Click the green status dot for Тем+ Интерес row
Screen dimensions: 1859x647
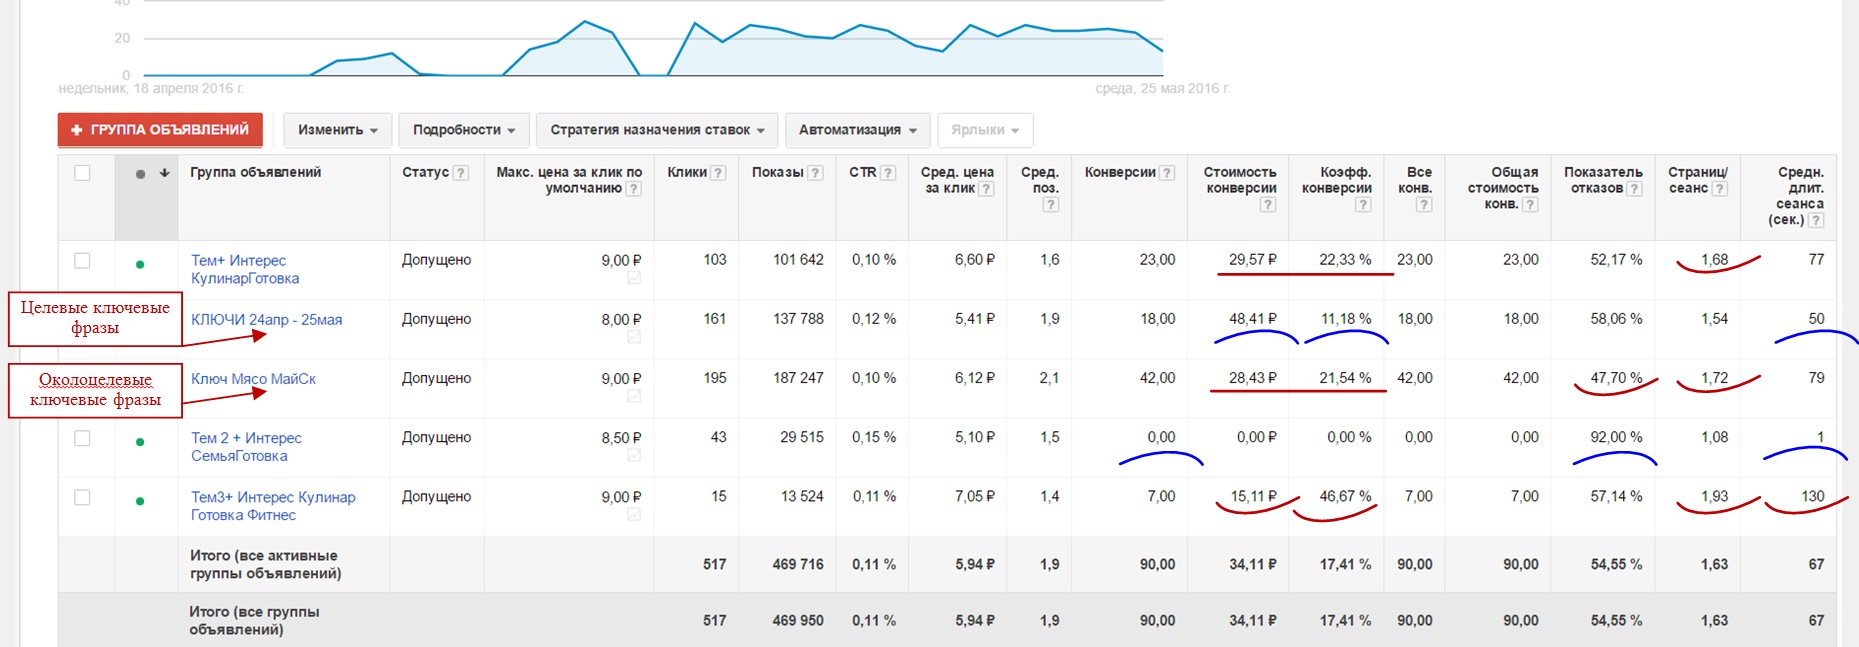click(140, 264)
